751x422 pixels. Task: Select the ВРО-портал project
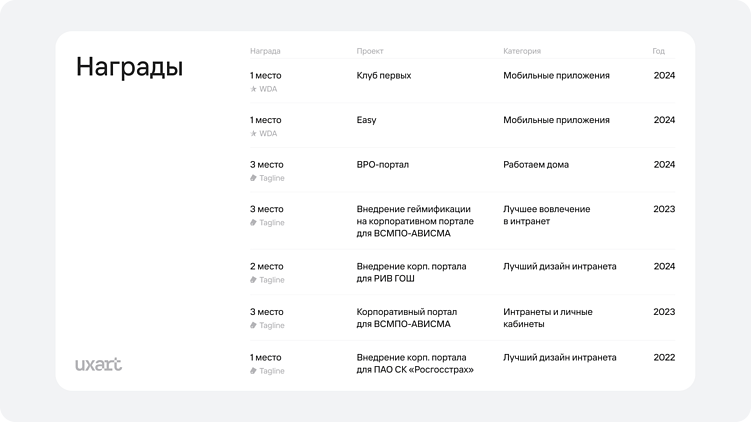pyautogui.click(x=383, y=164)
